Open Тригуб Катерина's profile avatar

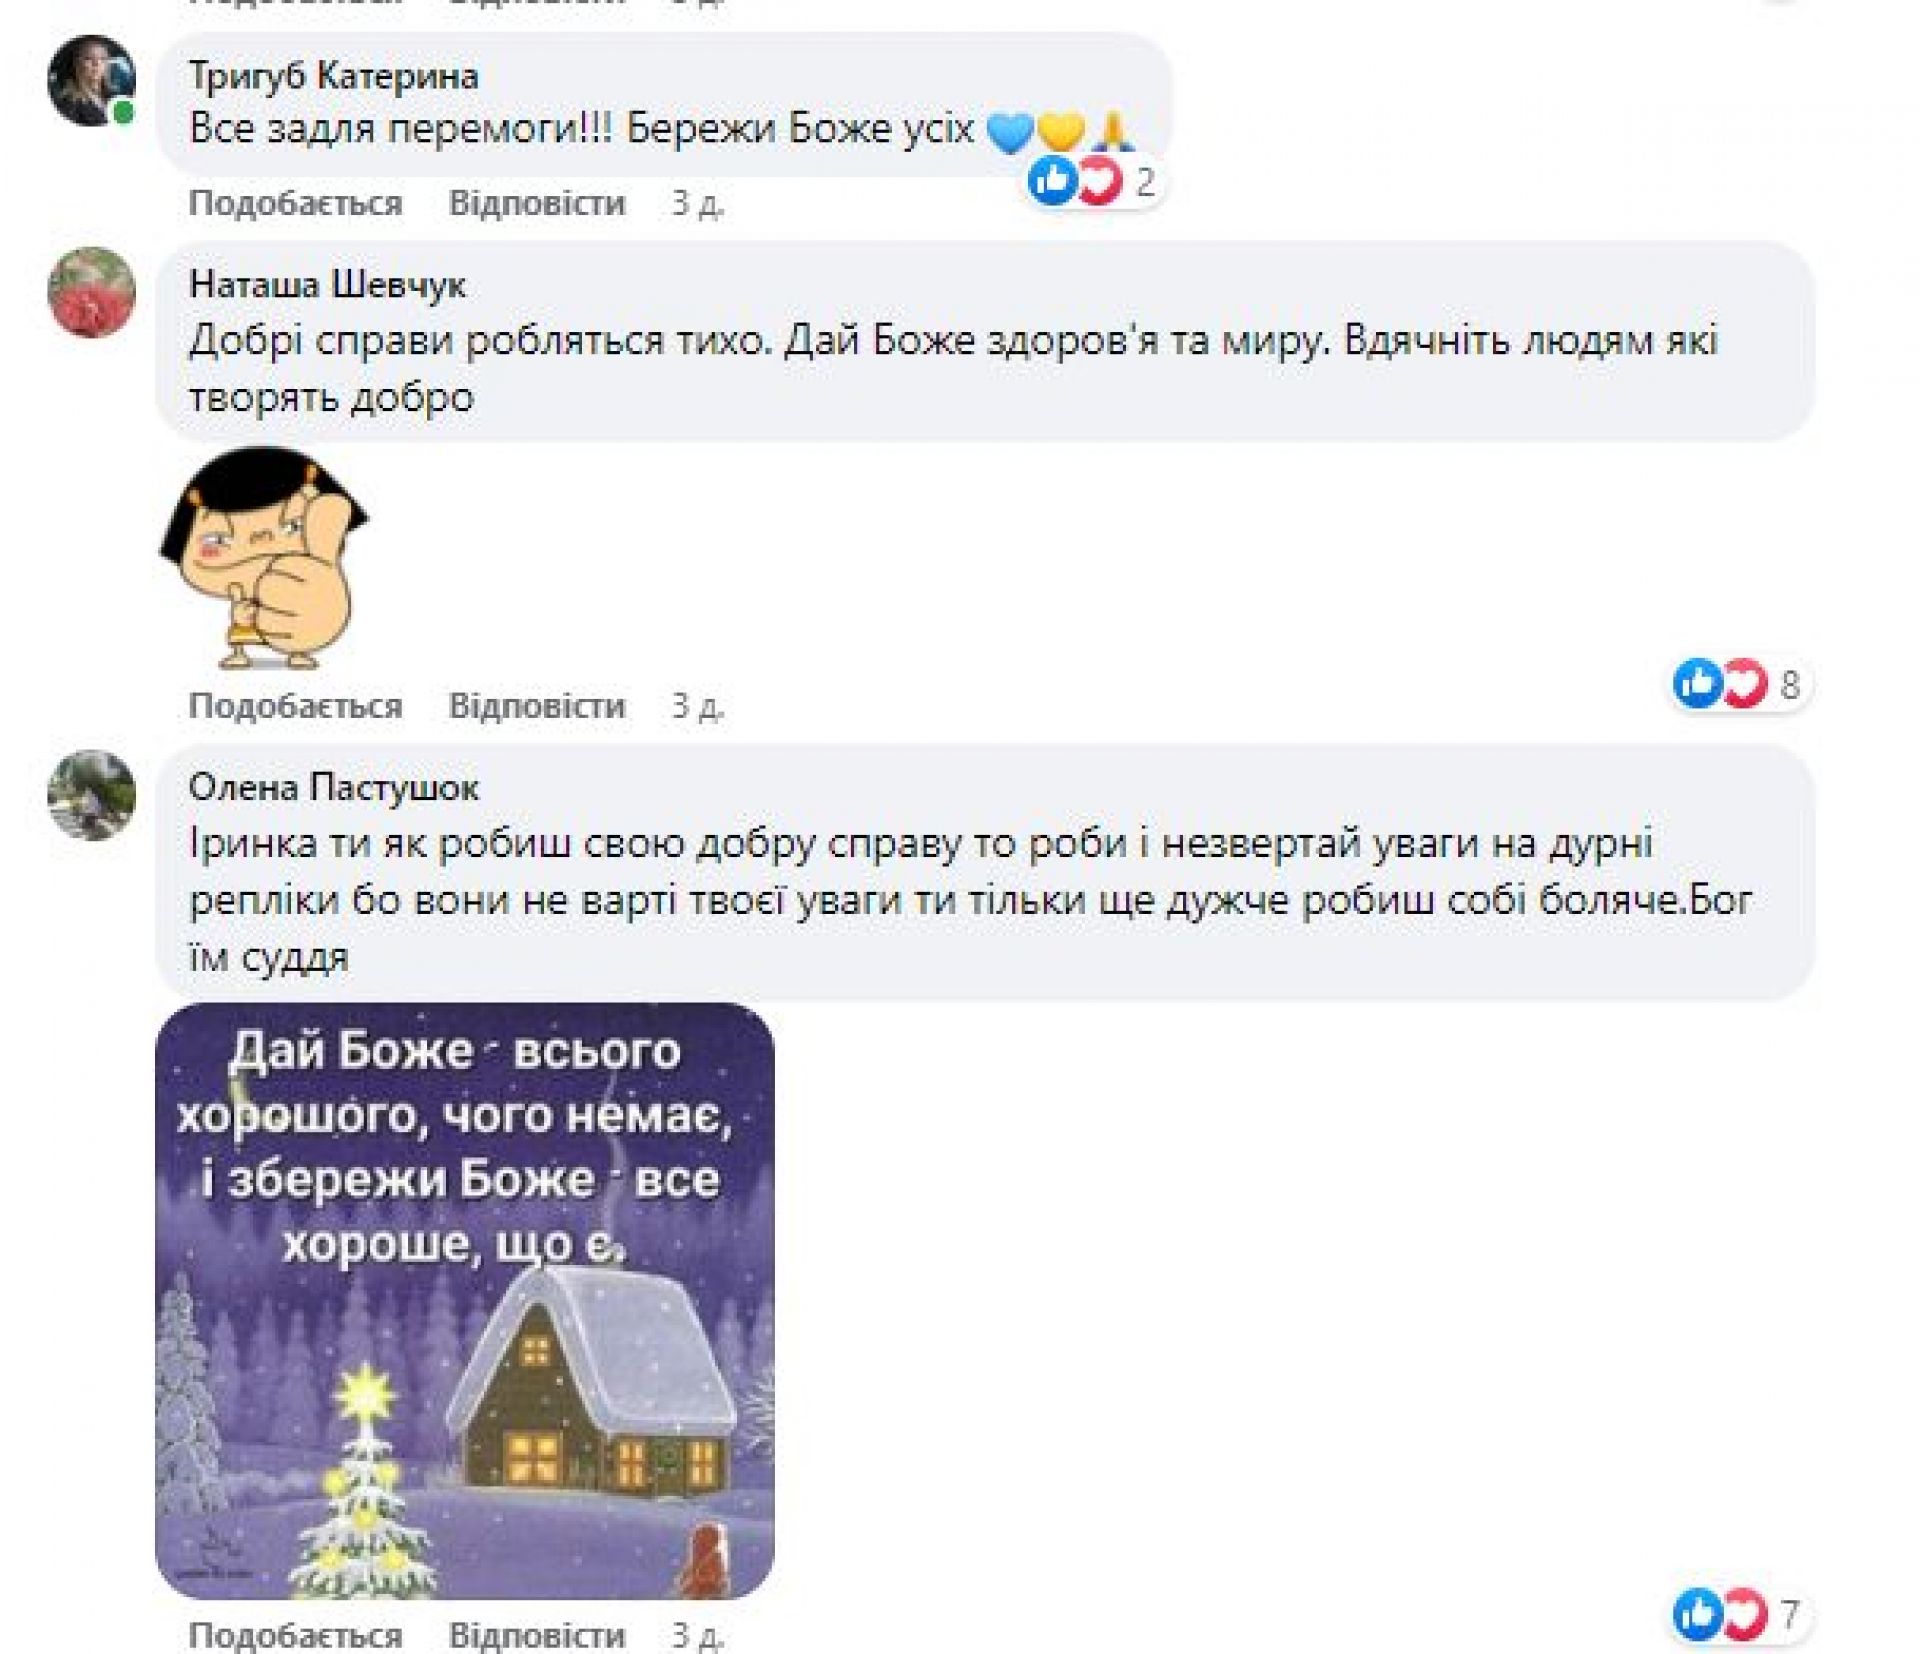(92, 81)
